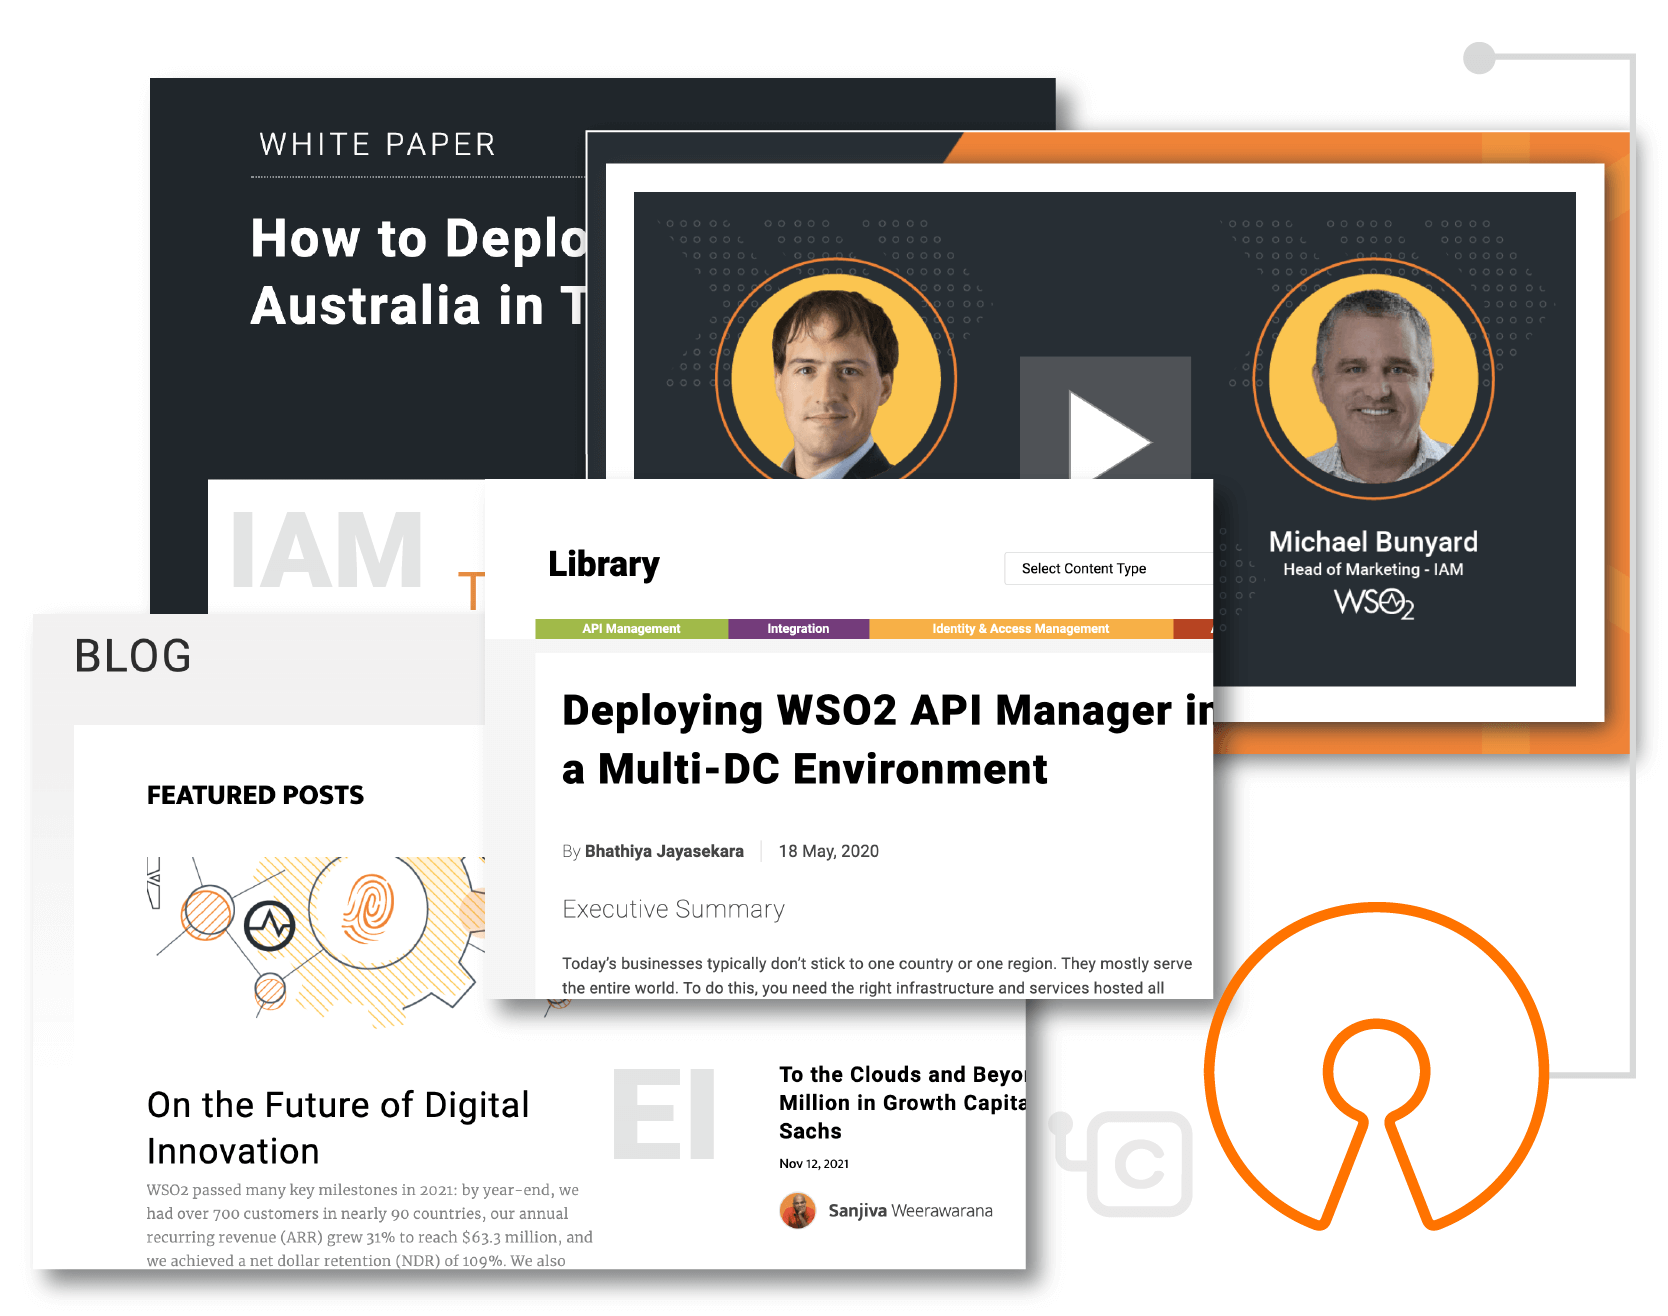The height and width of the screenshot is (1316, 1668).
Task: Click the How to Deploy white paper title
Action: tap(418, 271)
